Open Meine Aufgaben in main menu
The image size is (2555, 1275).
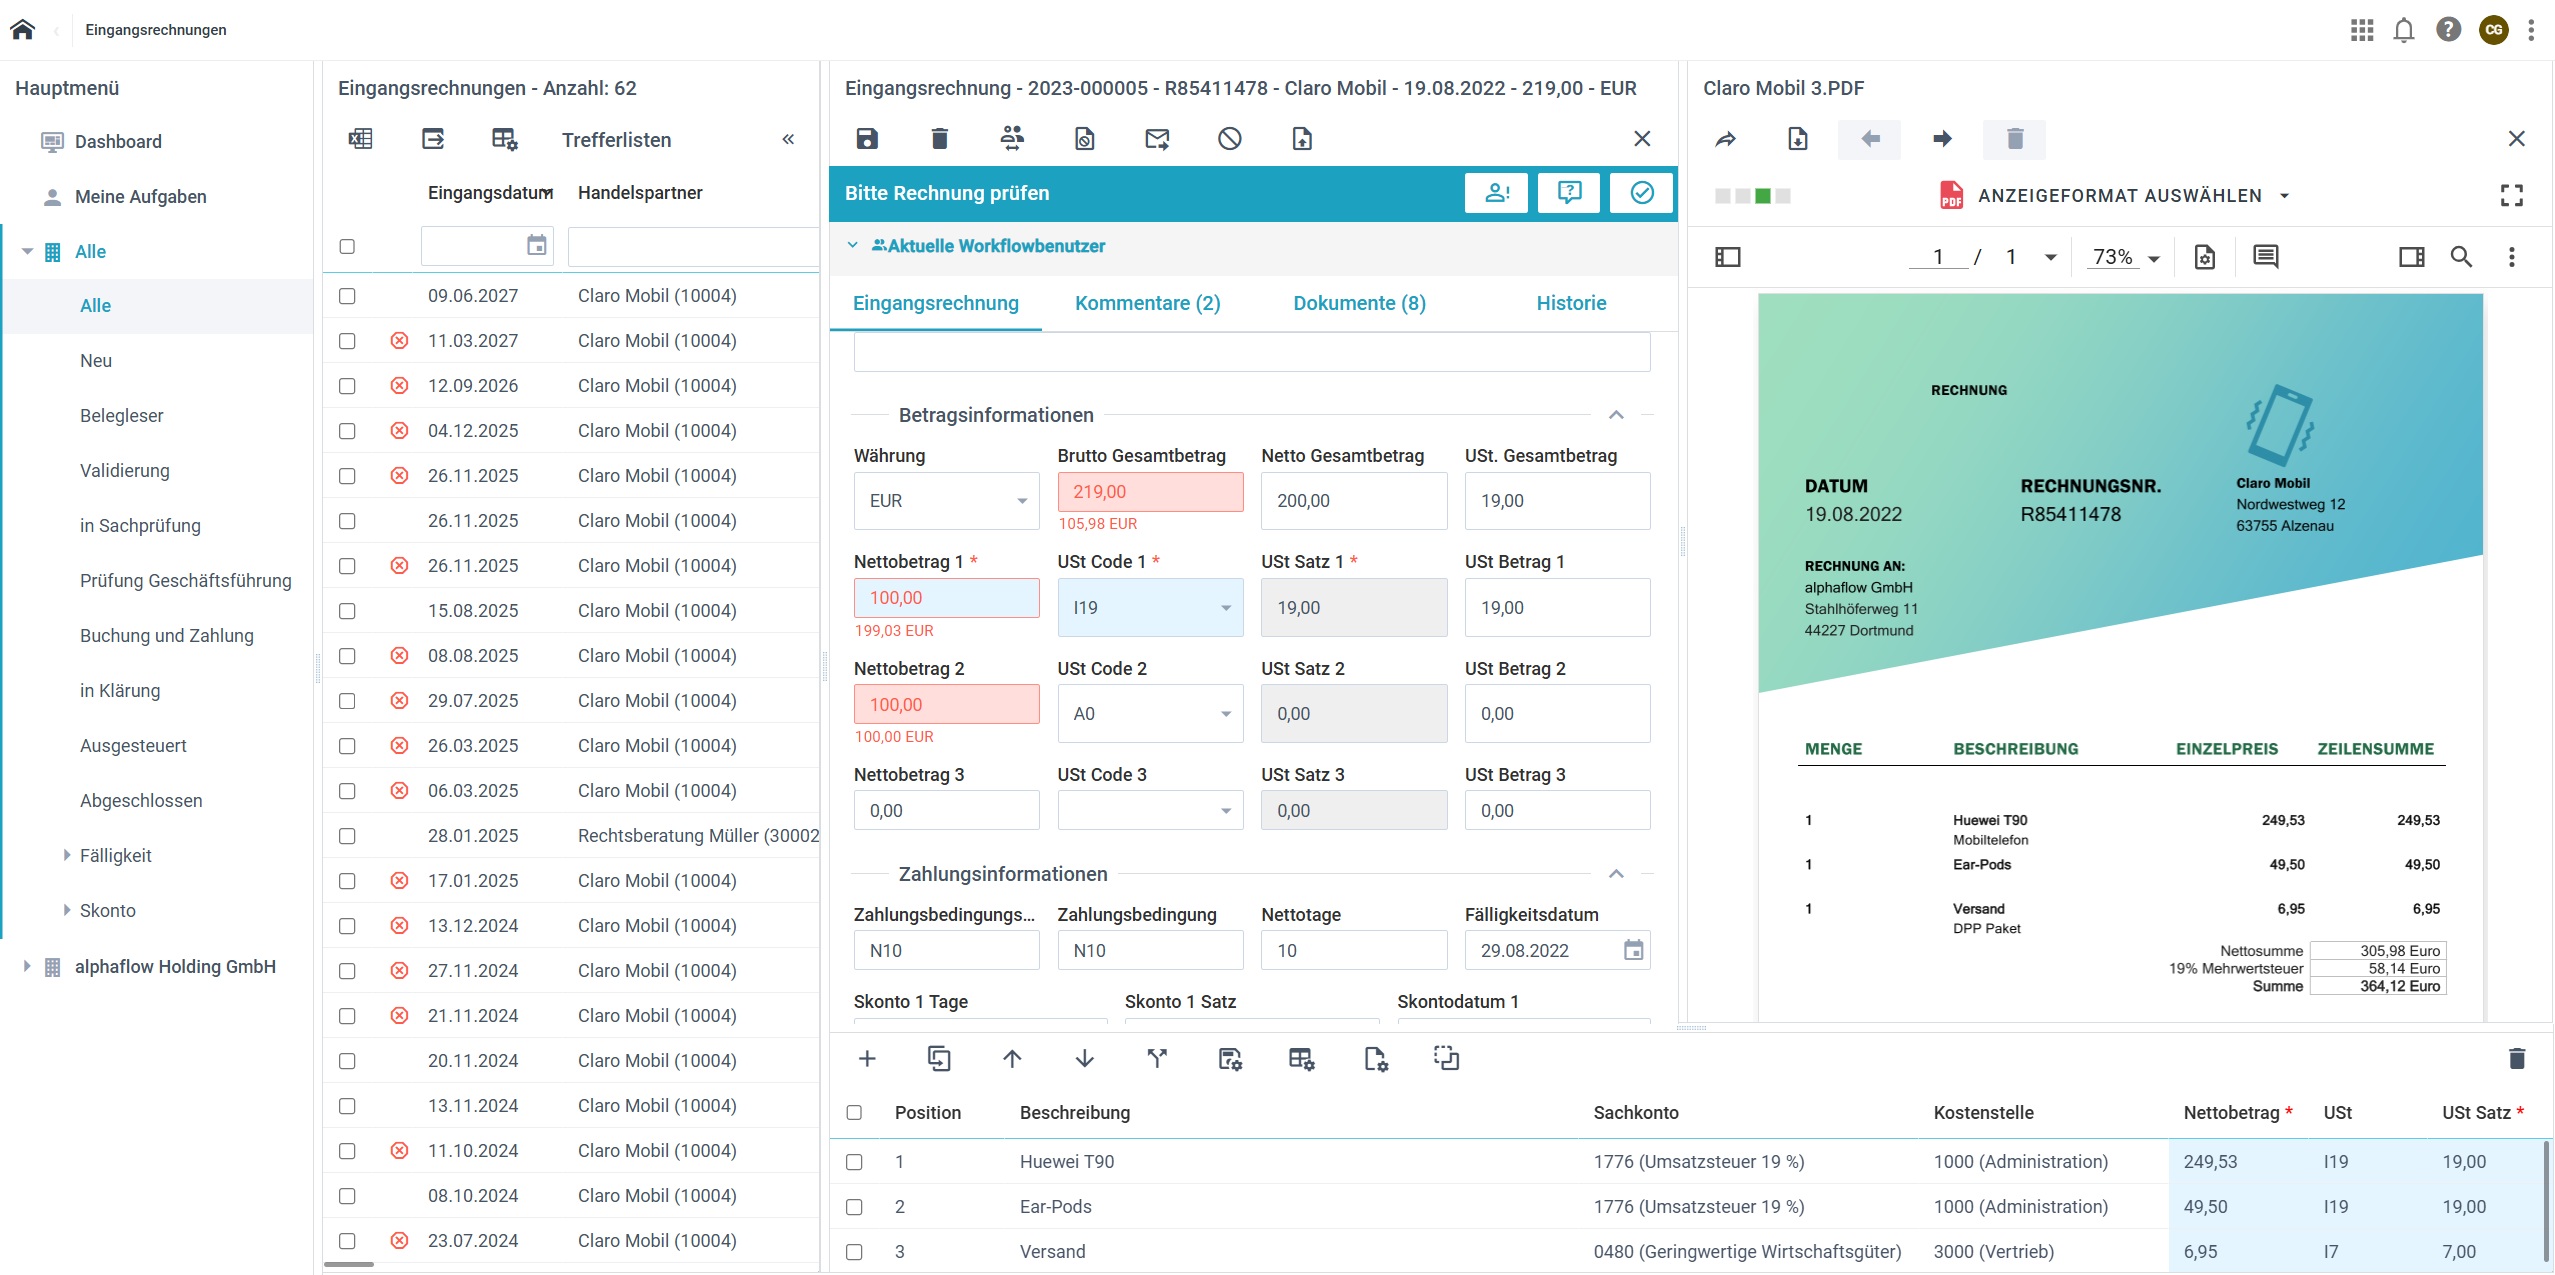140,197
